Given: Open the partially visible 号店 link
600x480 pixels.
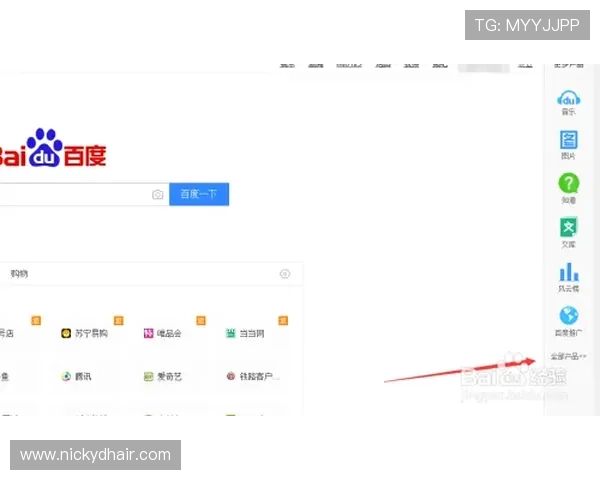Looking at the screenshot, I should tap(7, 333).
